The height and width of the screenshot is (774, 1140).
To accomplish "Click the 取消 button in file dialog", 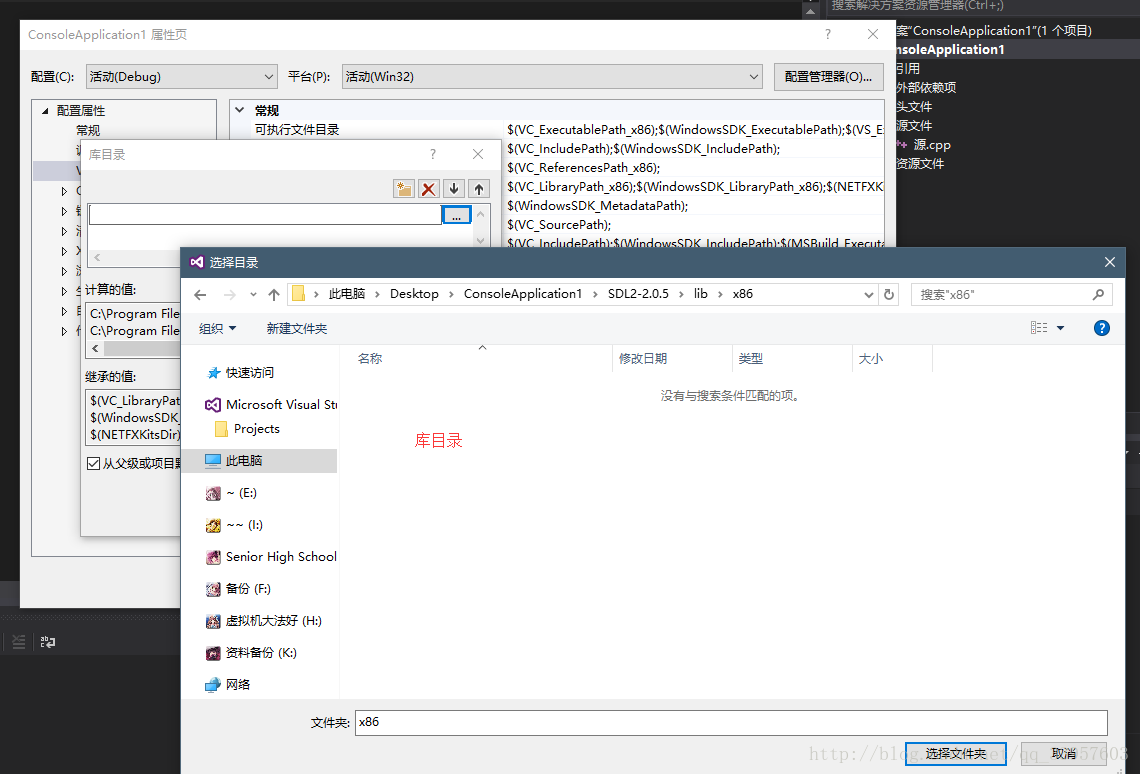I will pyautogui.click(x=1064, y=754).
